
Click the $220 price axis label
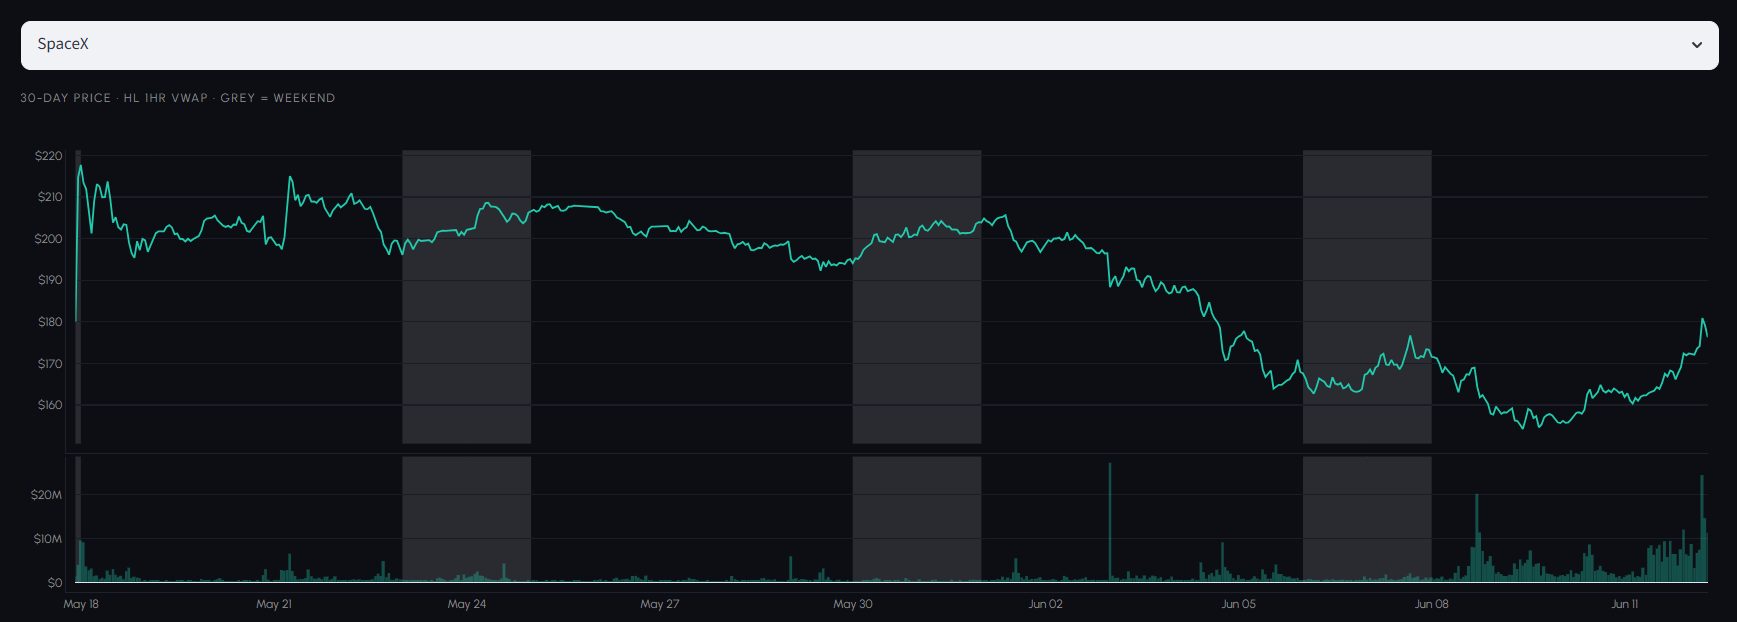pos(48,156)
